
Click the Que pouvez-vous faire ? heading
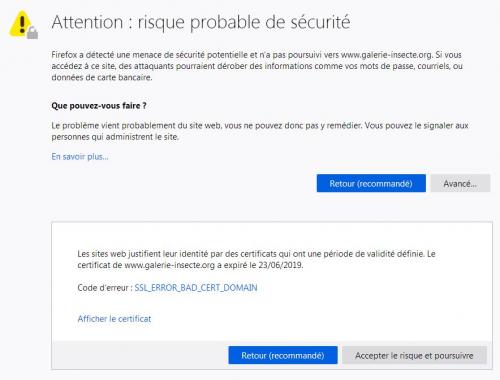(x=99, y=106)
